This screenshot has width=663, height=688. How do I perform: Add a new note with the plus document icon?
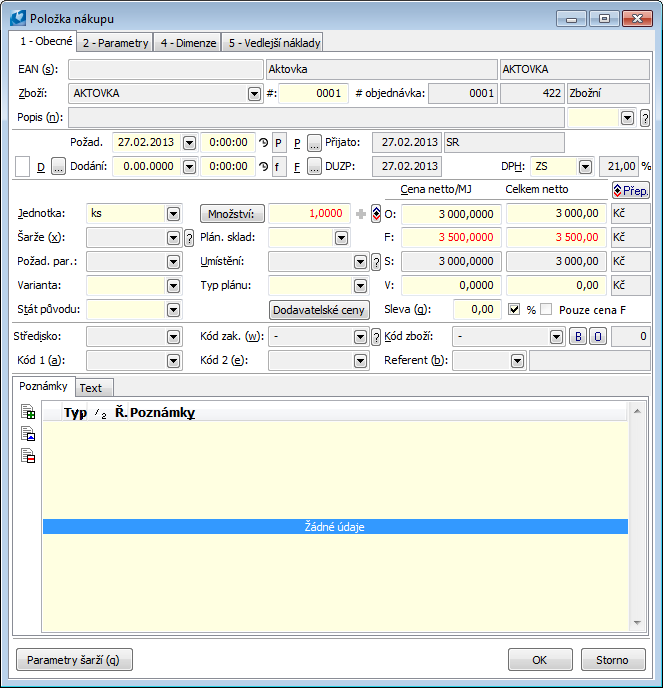pyautogui.click(x=28, y=412)
